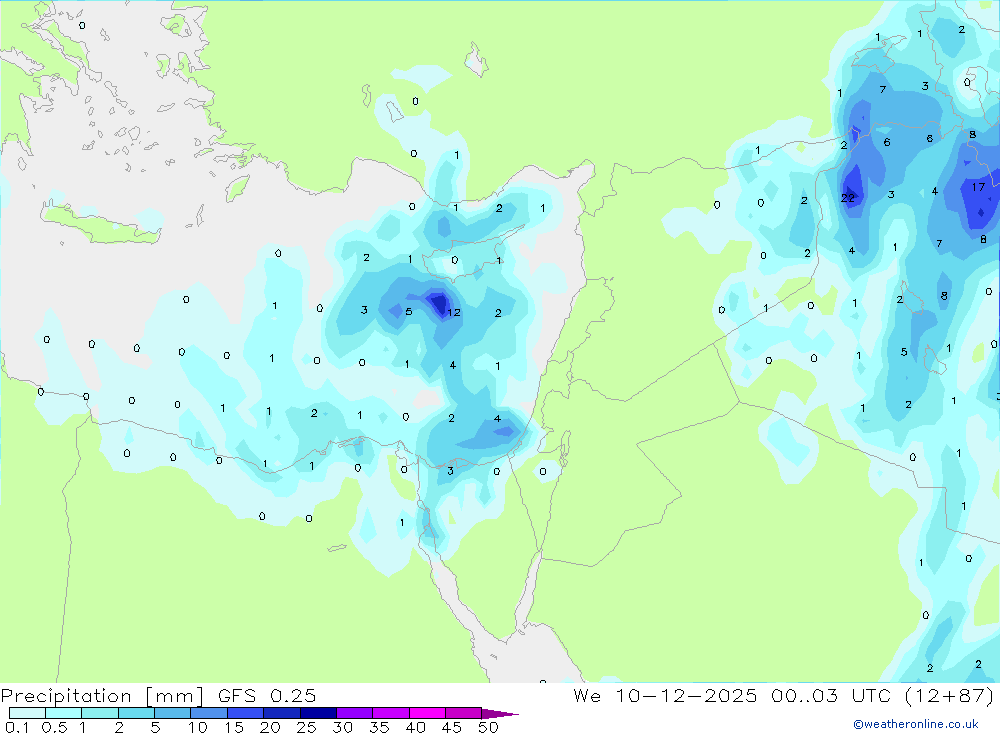Click the "30" legend scale label
The width and height of the screenshot is (1000, 733).
pyautogui.click(x=343, y=727)
